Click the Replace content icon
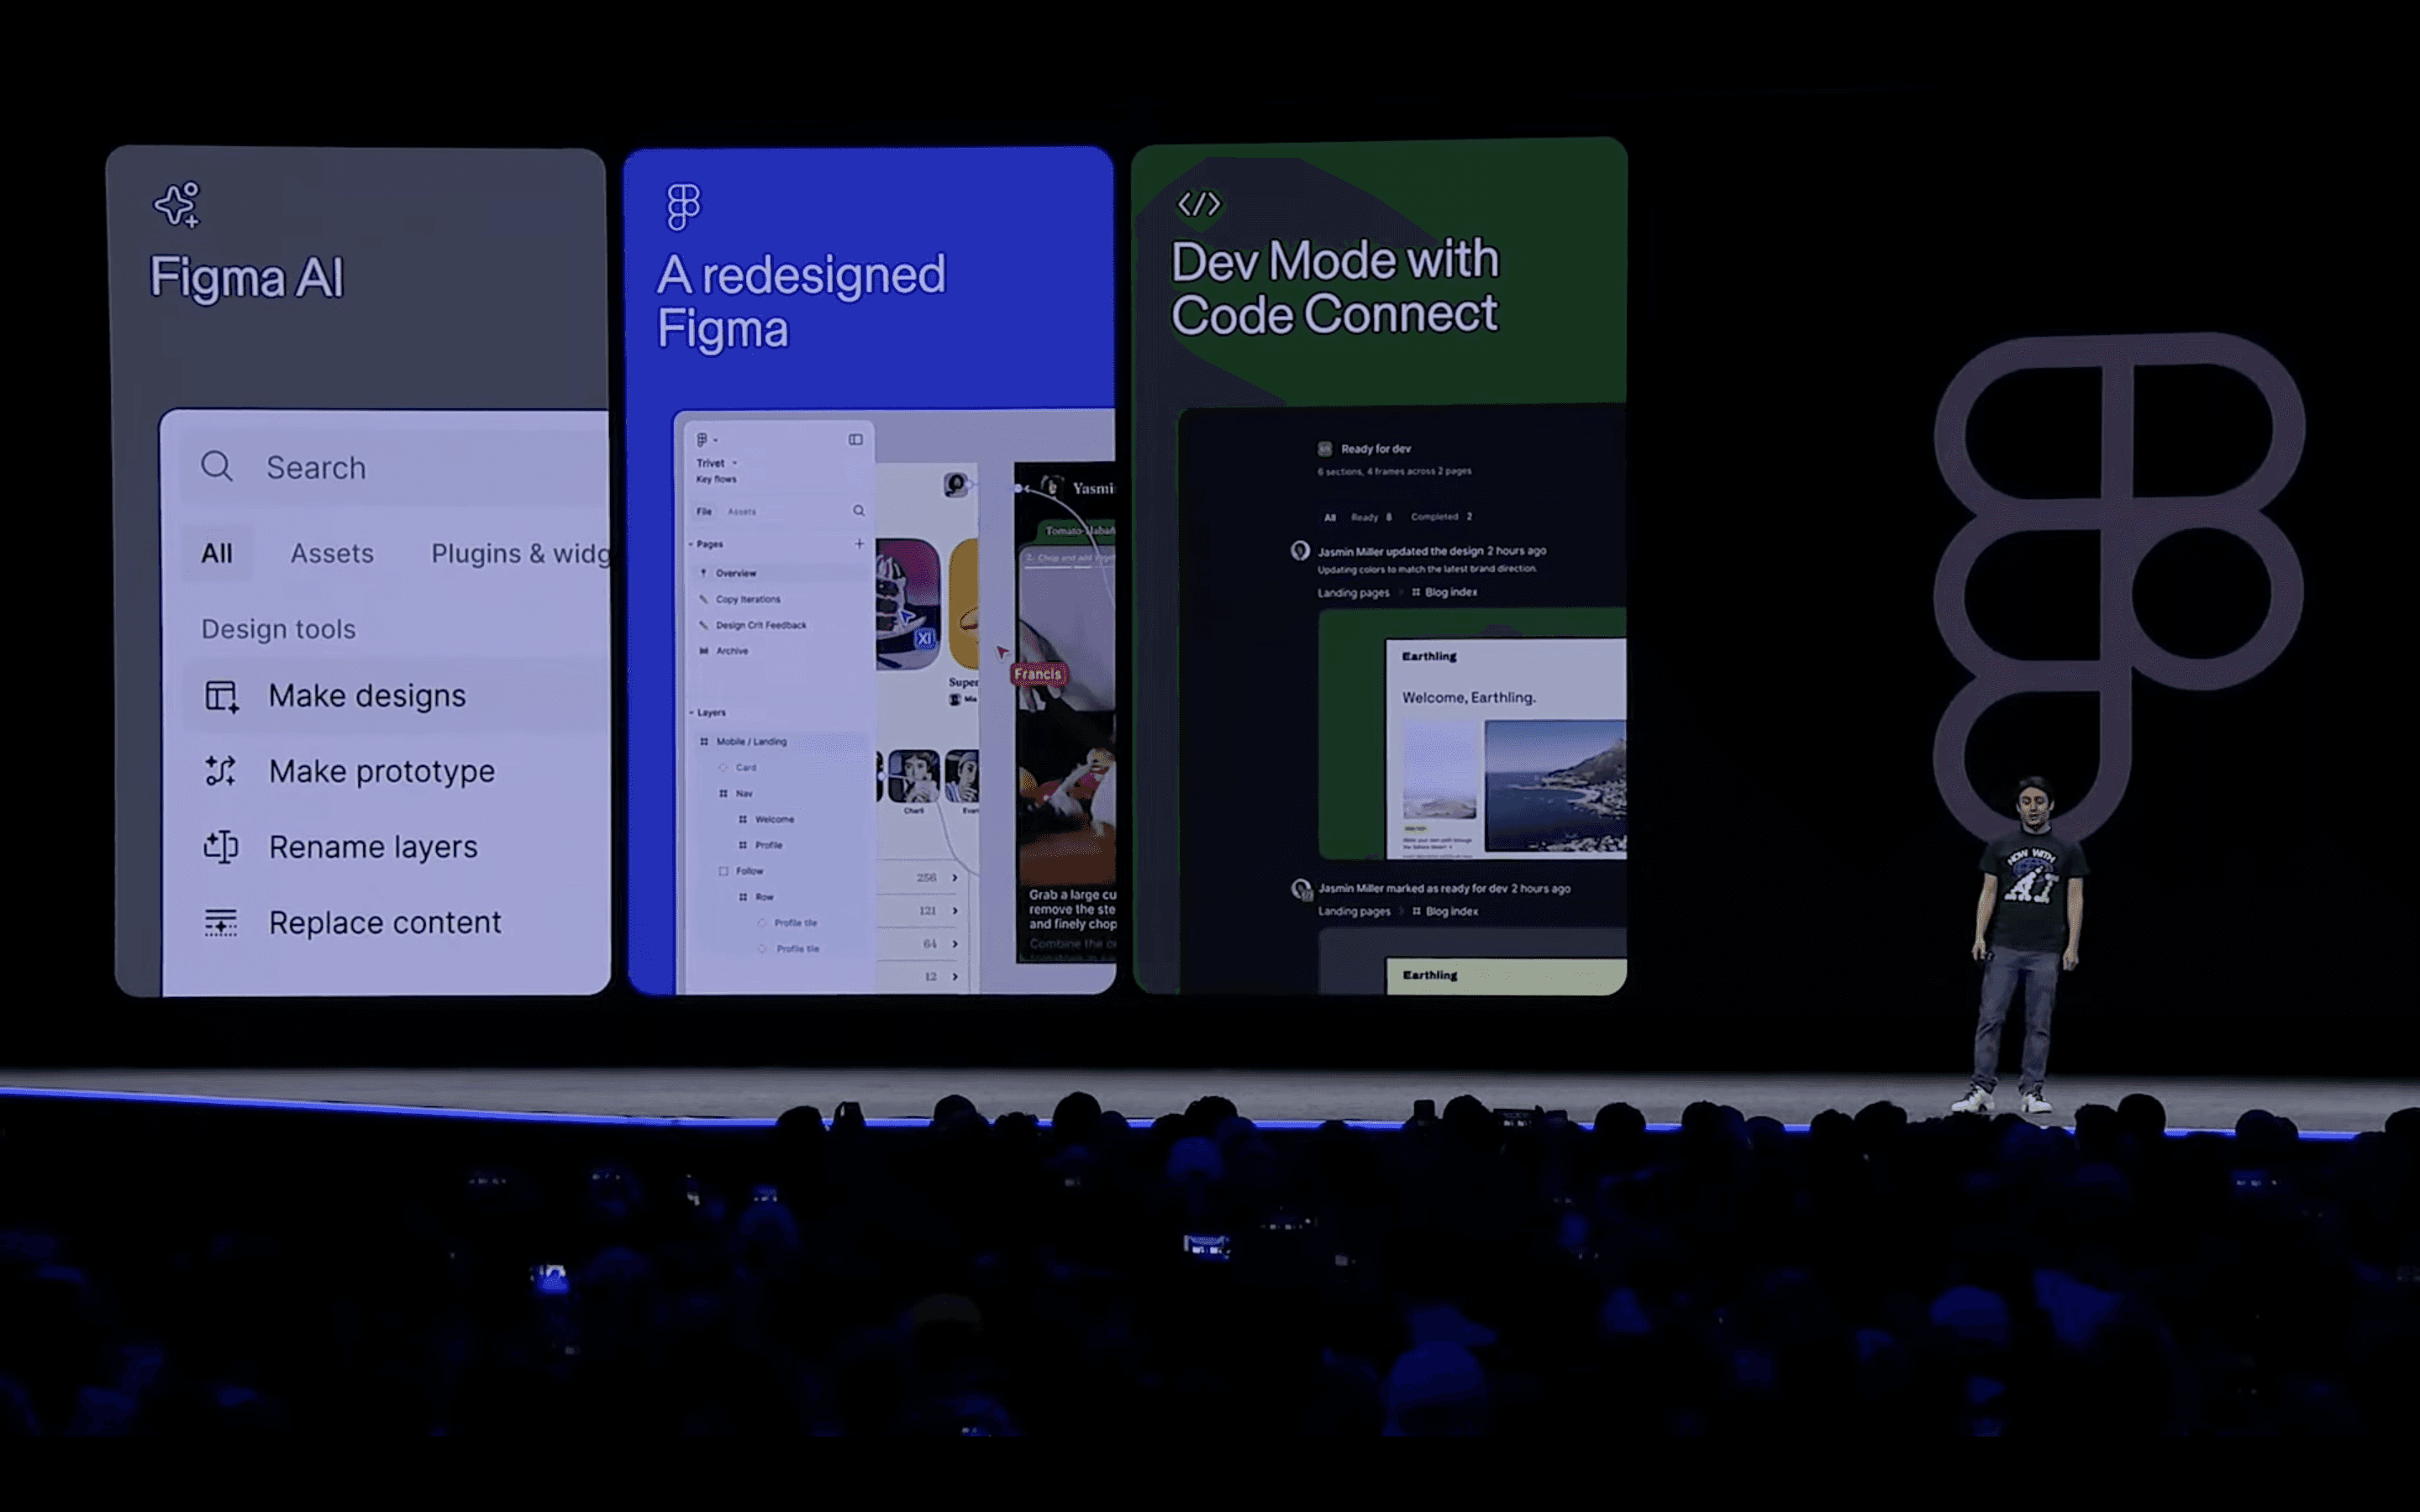The image size is (2420, 1512). point(221,922)
